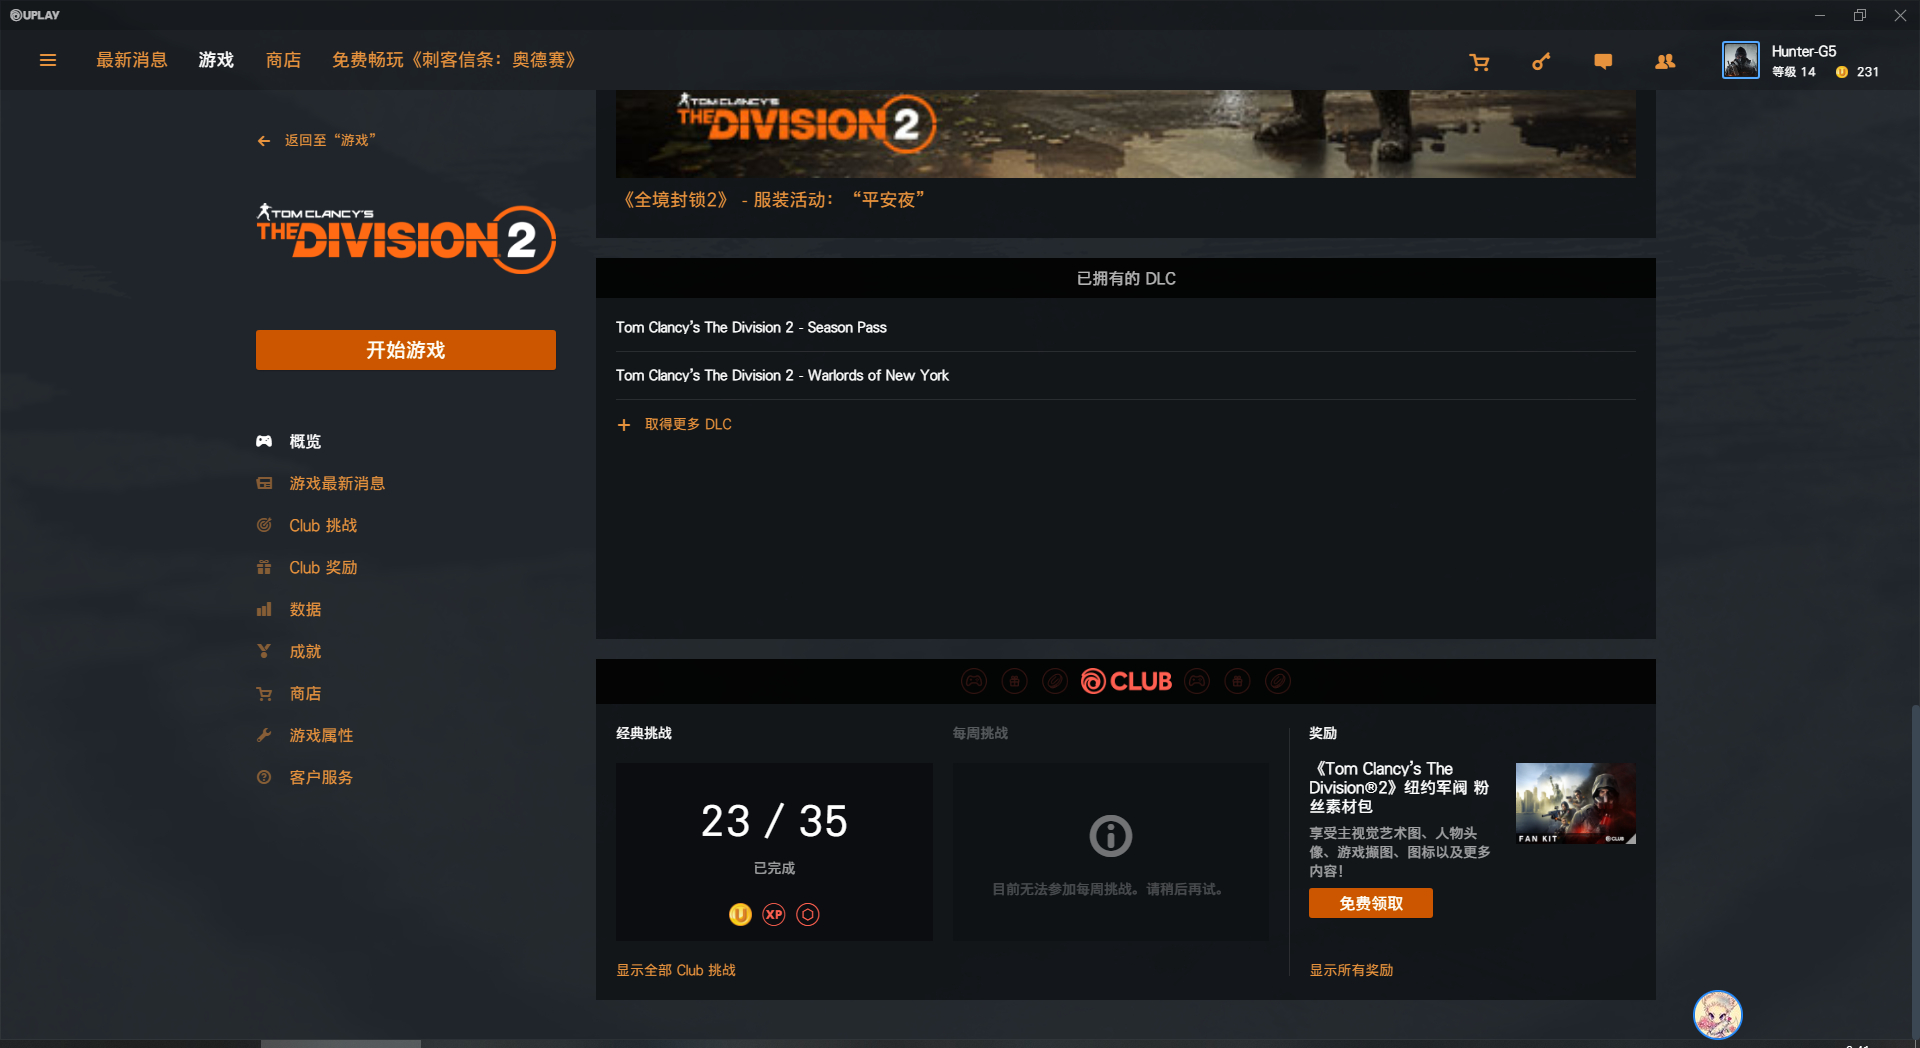Click the Uplay units coin reward icon
1920x1048 pixels.
pos(740,914)
